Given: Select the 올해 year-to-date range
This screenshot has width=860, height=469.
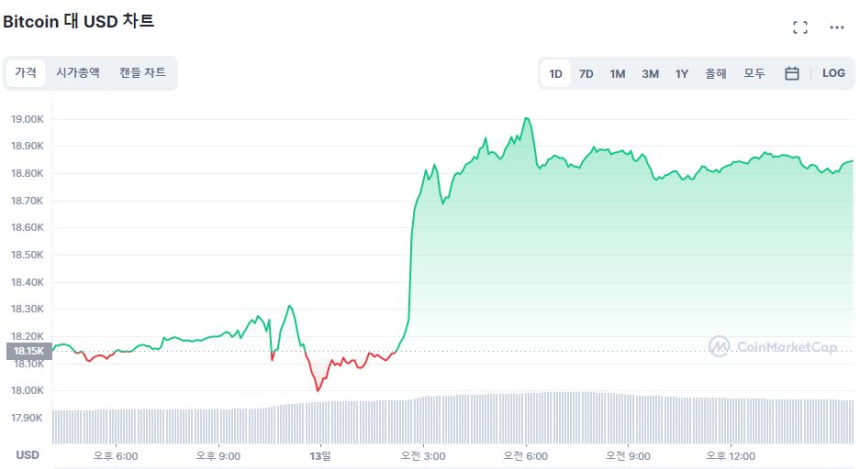Looking at the screenshot, I should tap(716, 73).
